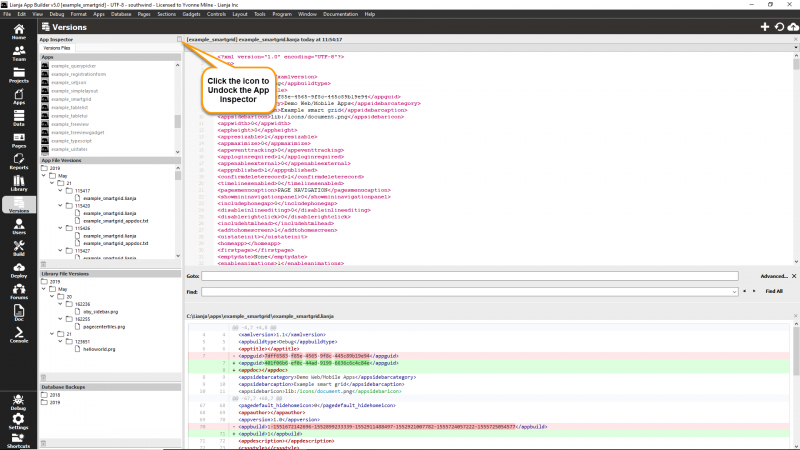Image resolution: width=800 pixels, height=450 pixels.
Task: Collapse the 115417 folder
Action: (60, 190)
